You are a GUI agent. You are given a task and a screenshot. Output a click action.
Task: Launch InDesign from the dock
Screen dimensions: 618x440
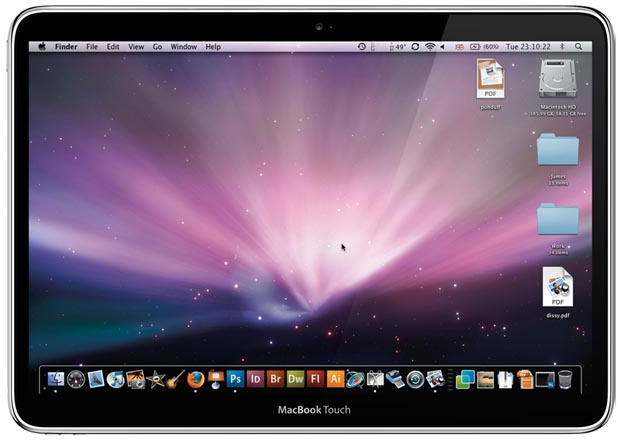click(x=255, y=379)
